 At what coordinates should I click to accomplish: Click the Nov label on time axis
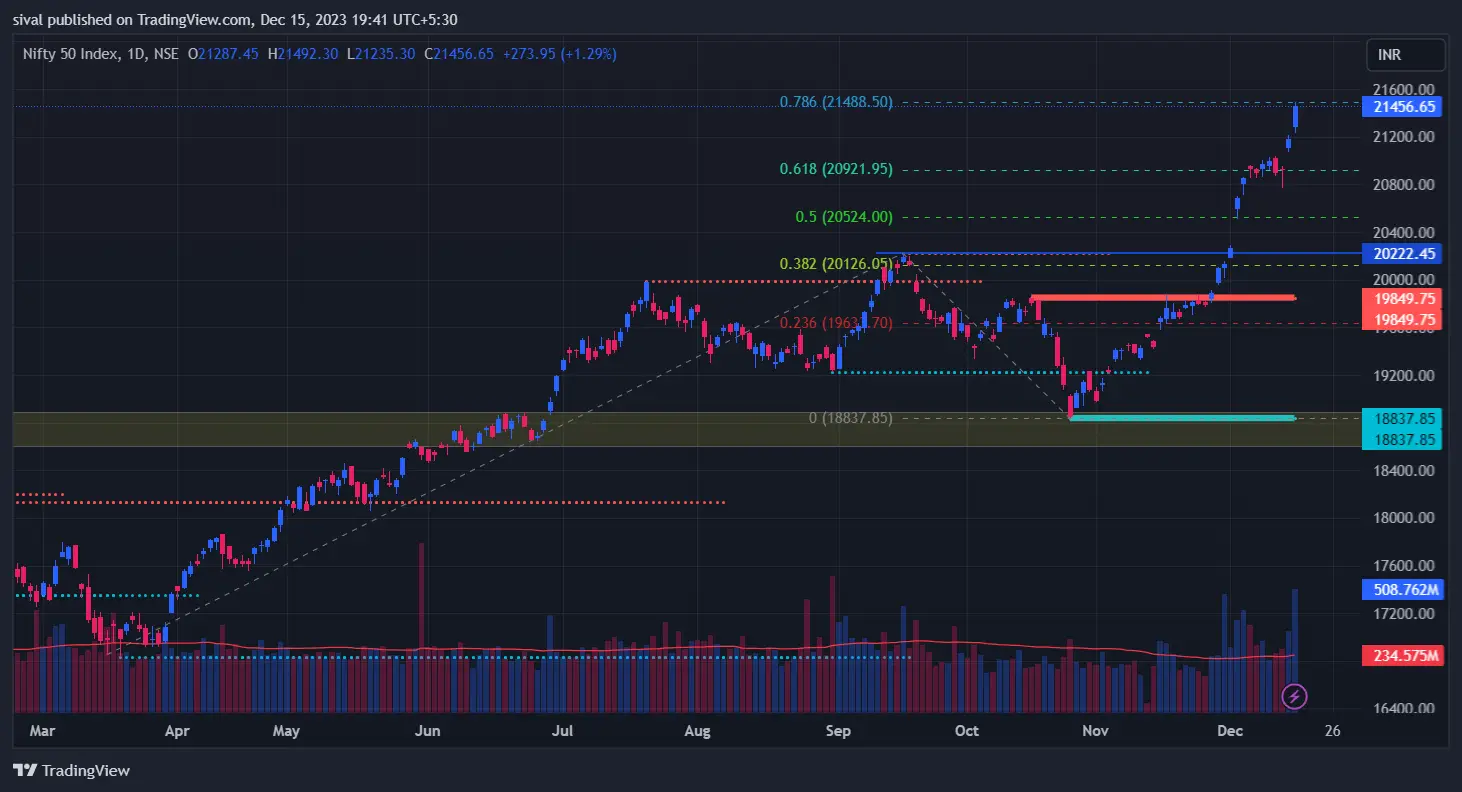1096,731
